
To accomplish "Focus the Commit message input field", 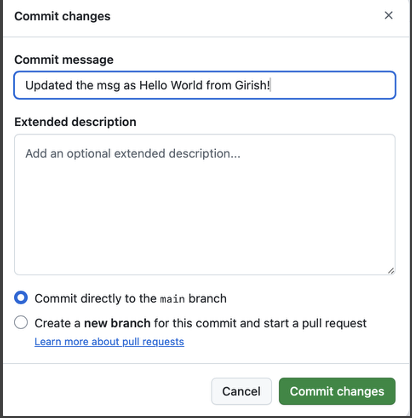I will (205, 85).
